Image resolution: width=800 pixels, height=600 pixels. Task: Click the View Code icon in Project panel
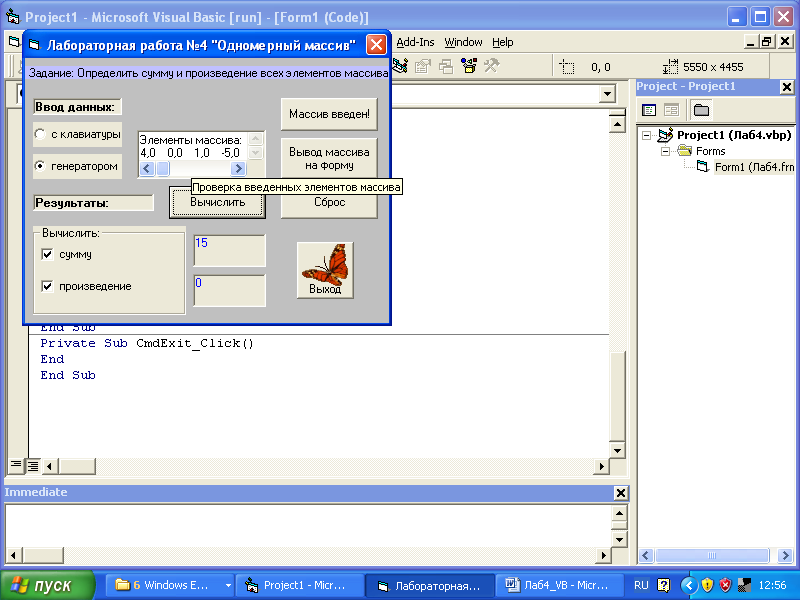click(649, 110)
